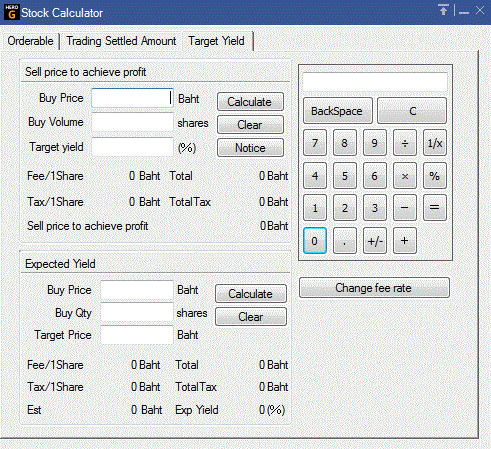Click the calculator display field
Screen dimensions: 491x449
(x=375, y=82)
